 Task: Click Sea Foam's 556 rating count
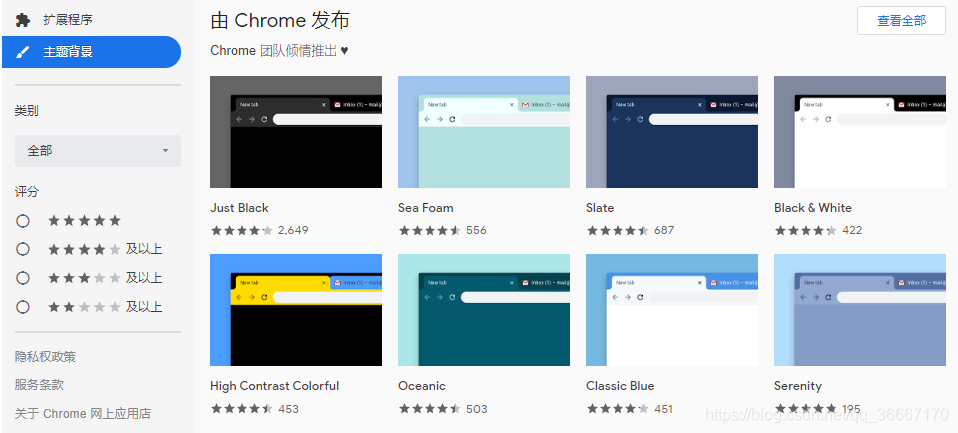tap(477, 230)
